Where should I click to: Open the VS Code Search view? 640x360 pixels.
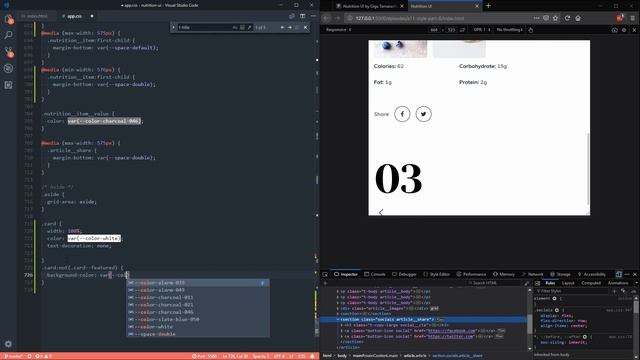point(8,35)
